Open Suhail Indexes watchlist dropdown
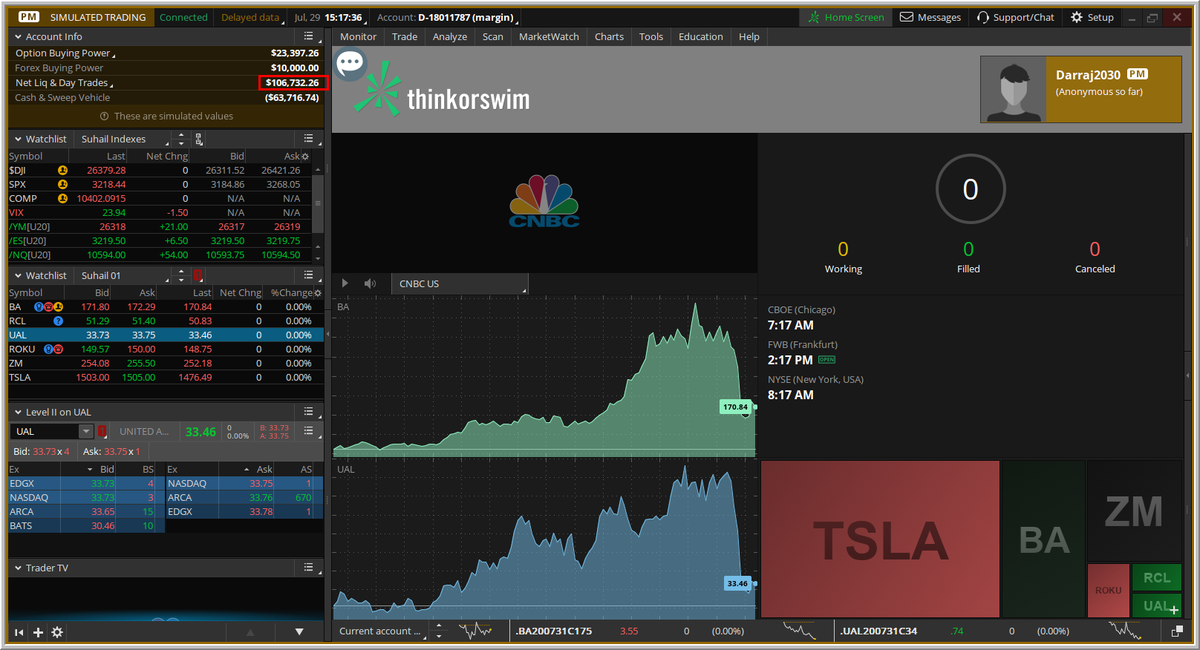Image resolution: width=1200 pixels, height=650 pixels. click(x=120, y=139)
